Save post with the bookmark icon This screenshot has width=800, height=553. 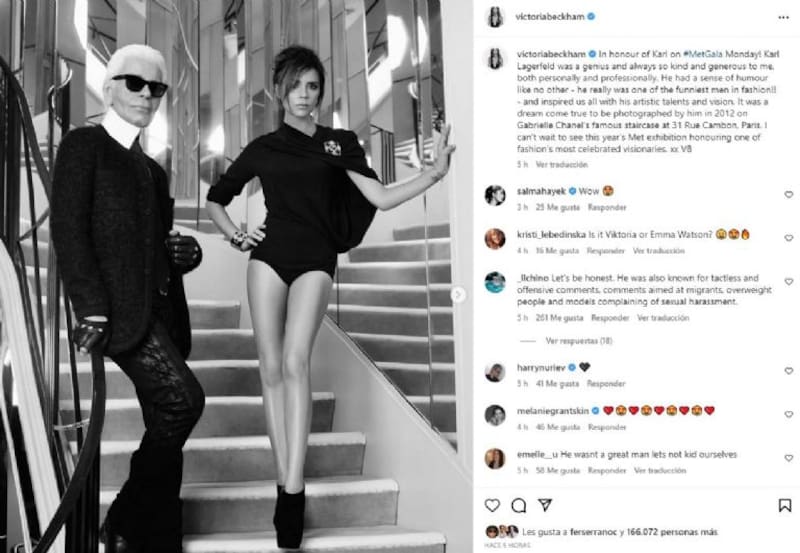click(785, 506)
